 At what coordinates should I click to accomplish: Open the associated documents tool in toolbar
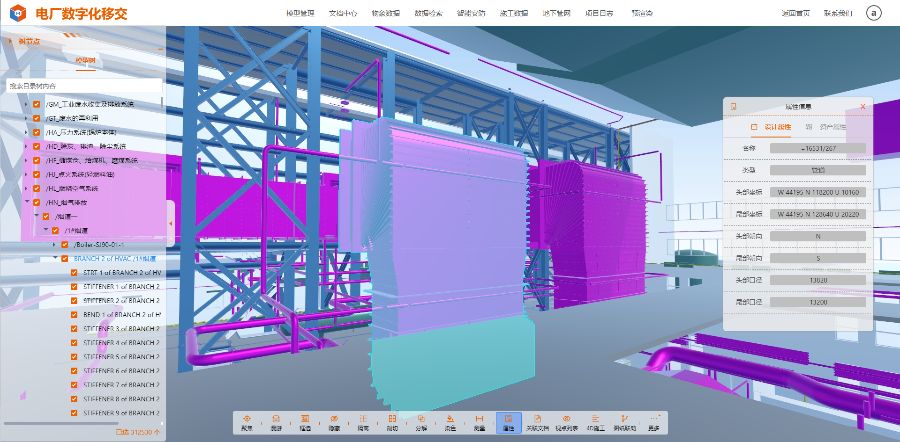(x=537, y=422)
